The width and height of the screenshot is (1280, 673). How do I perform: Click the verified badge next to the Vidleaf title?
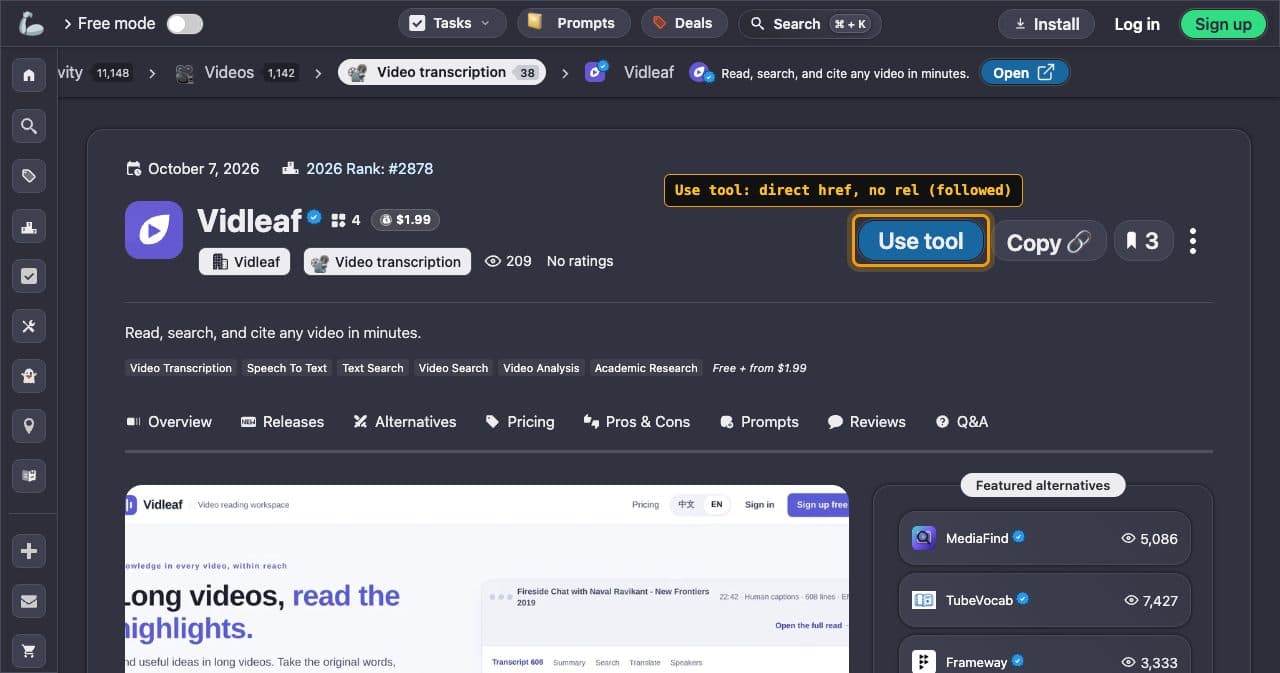314,217
